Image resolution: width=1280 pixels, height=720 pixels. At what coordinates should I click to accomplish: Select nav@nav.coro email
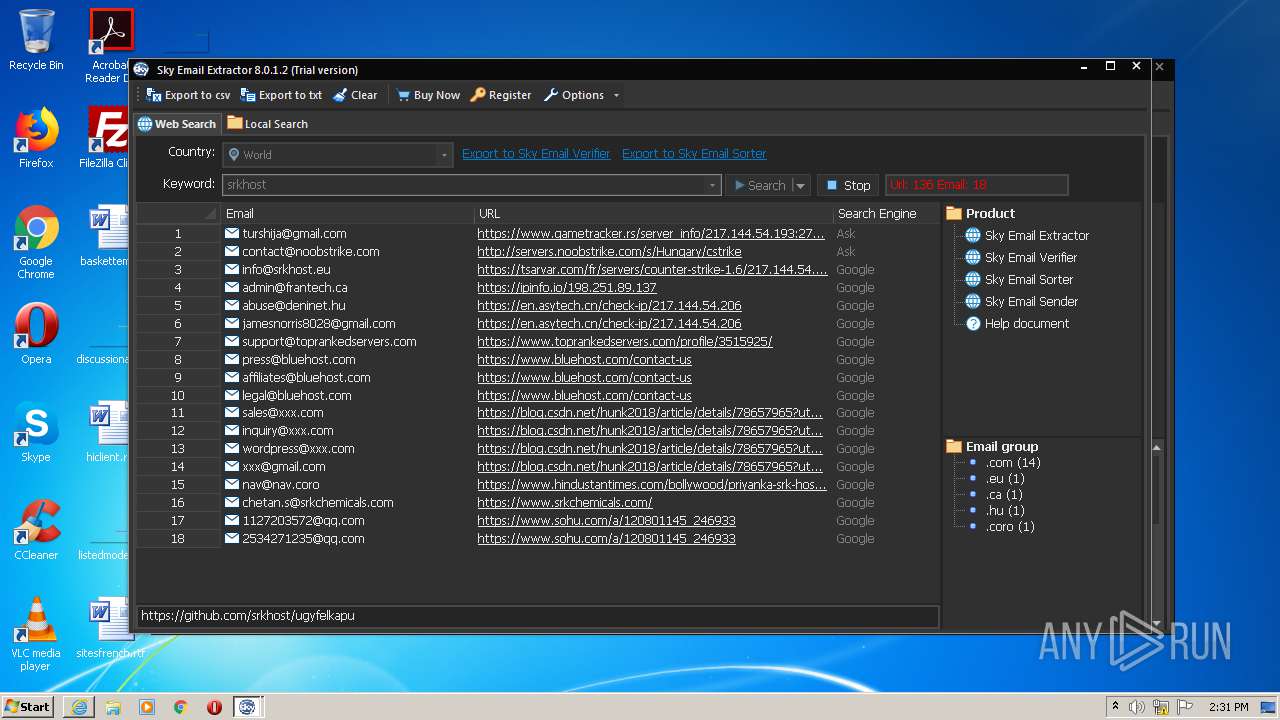pyautogui.click(x=281, y=485)
